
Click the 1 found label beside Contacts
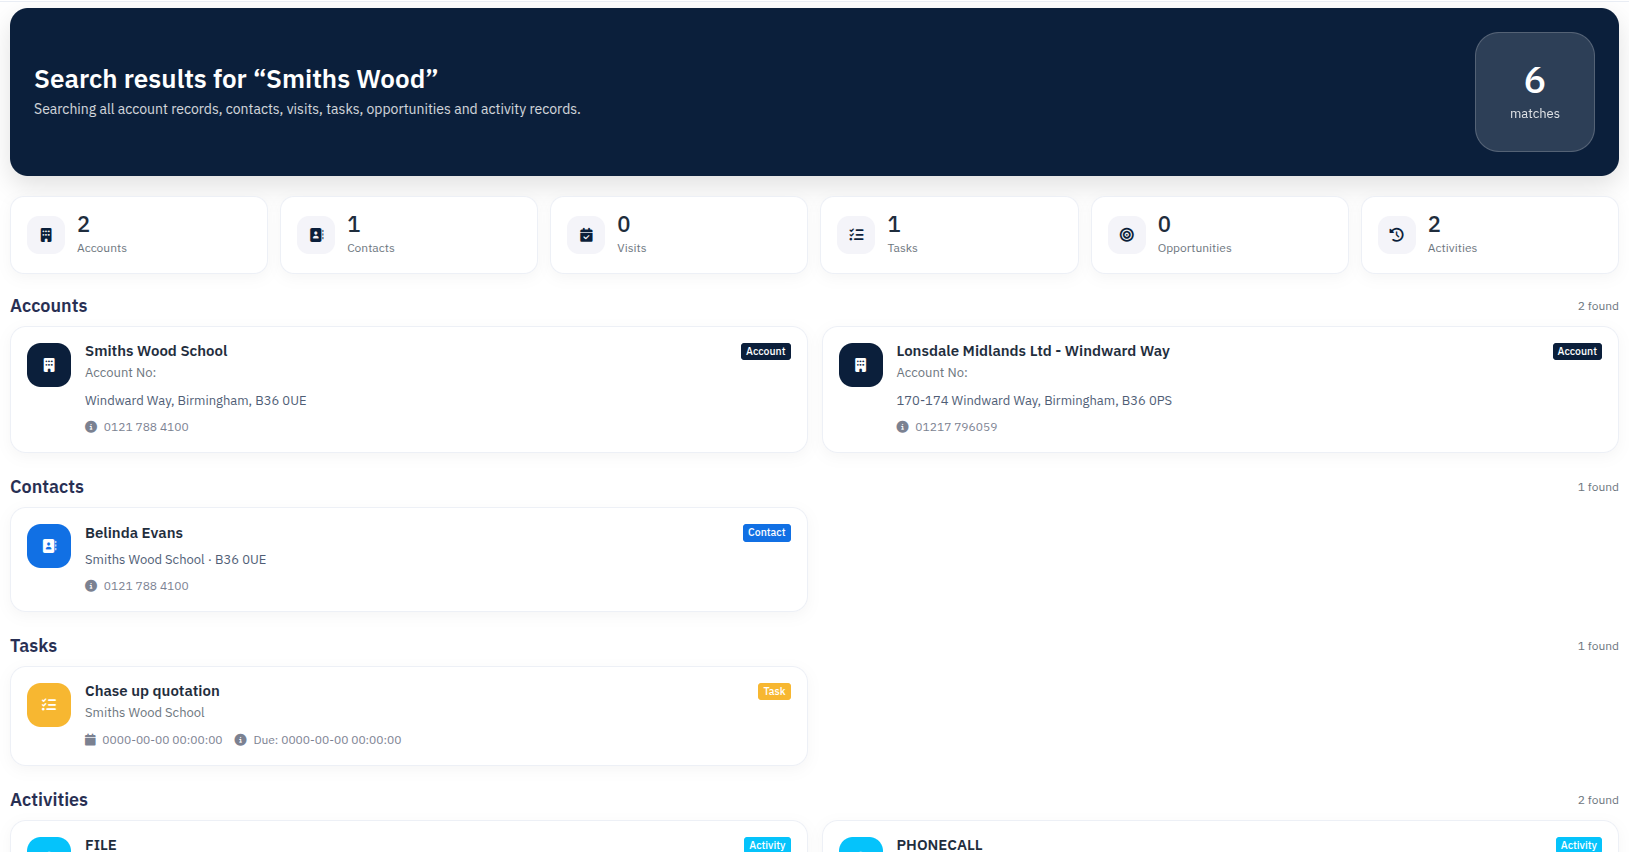(1598, 487)
